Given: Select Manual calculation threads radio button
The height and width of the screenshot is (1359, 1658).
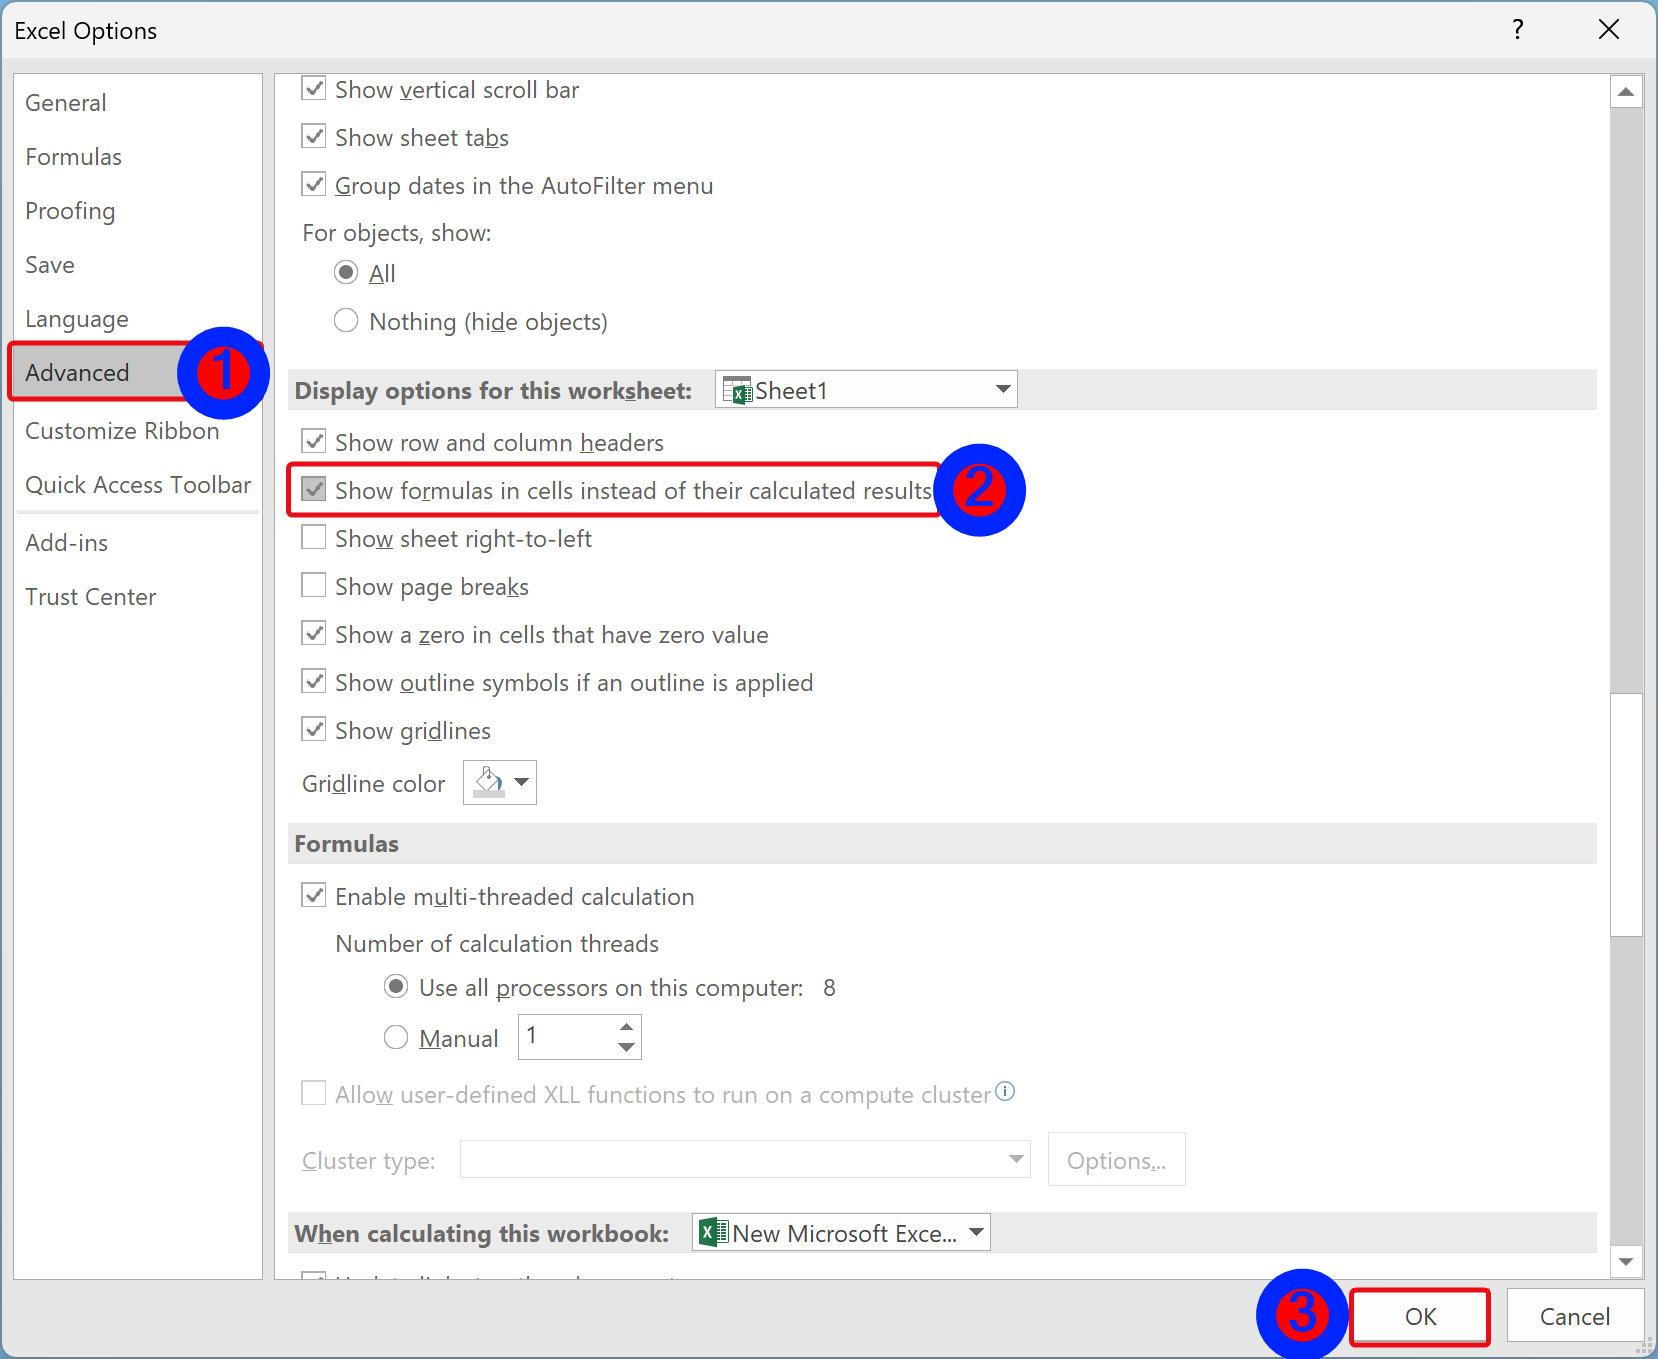Looking at the screenshot, I should (x=396, y=1037).
